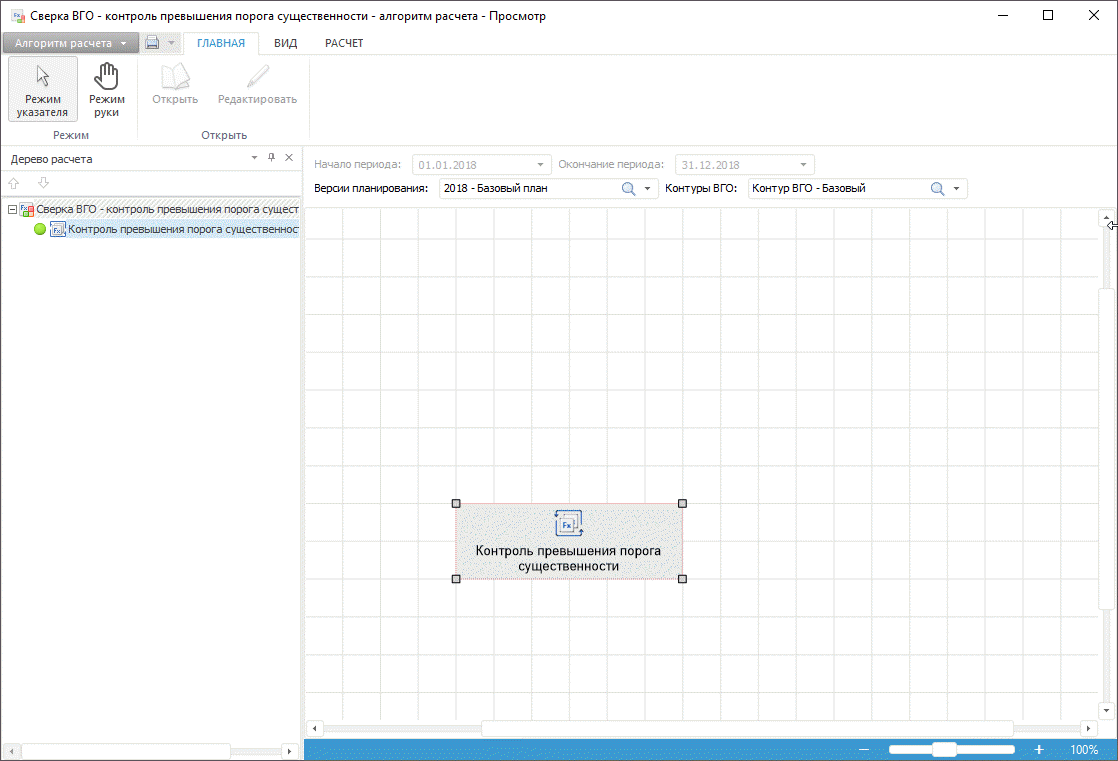The height and width of the screenshot is (761, 1118).
Task: Open the Контуры ВГО dropdown list
Action: [x=956, y=188]
